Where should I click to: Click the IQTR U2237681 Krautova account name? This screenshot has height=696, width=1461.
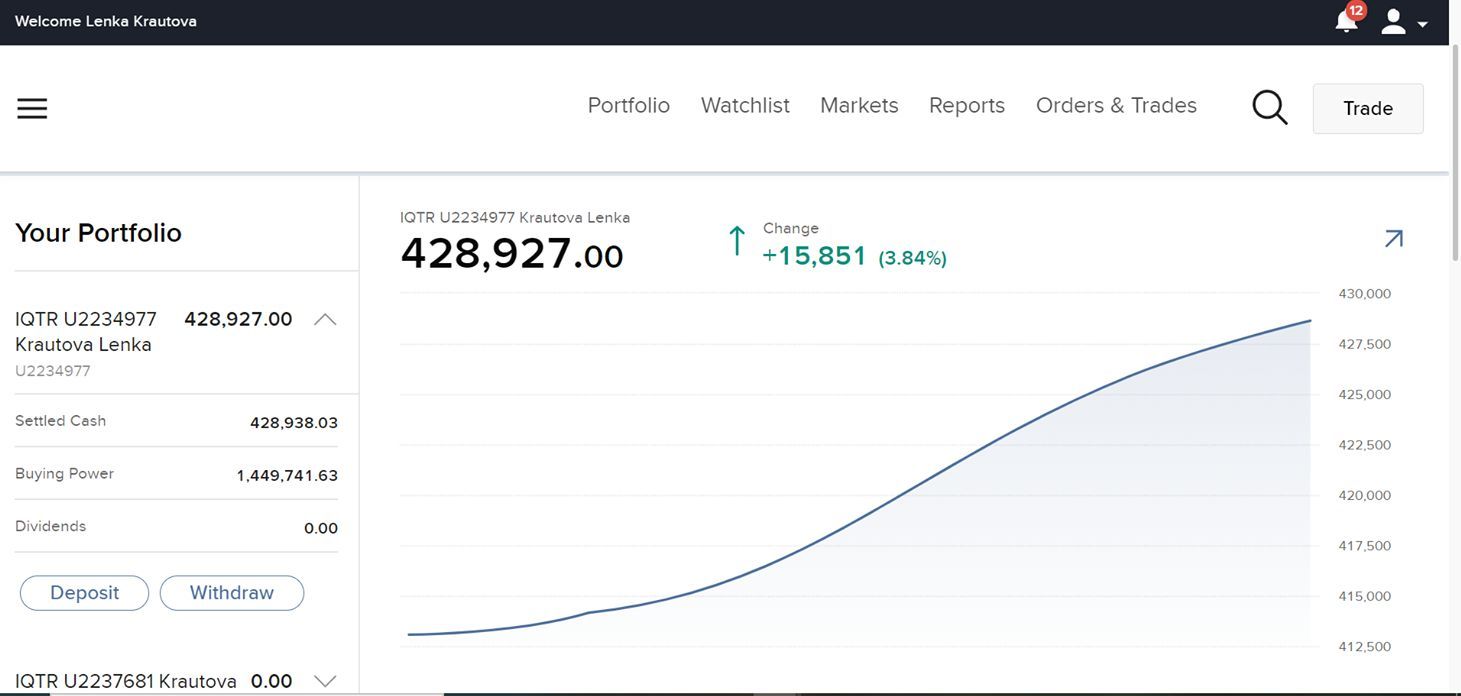coord(126,682)
